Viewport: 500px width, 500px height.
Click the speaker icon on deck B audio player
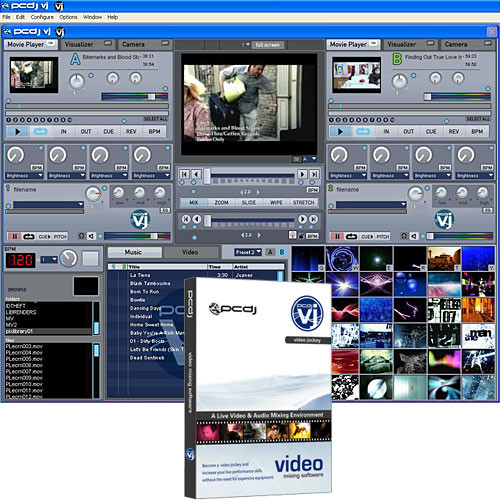pyautogui.click(x=414, y=236)
